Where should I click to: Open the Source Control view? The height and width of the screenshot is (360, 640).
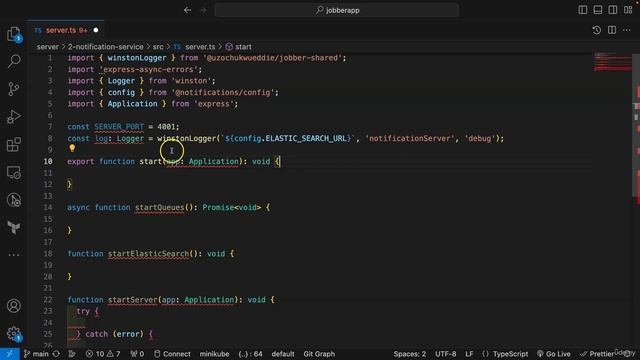tap(13, 89)
